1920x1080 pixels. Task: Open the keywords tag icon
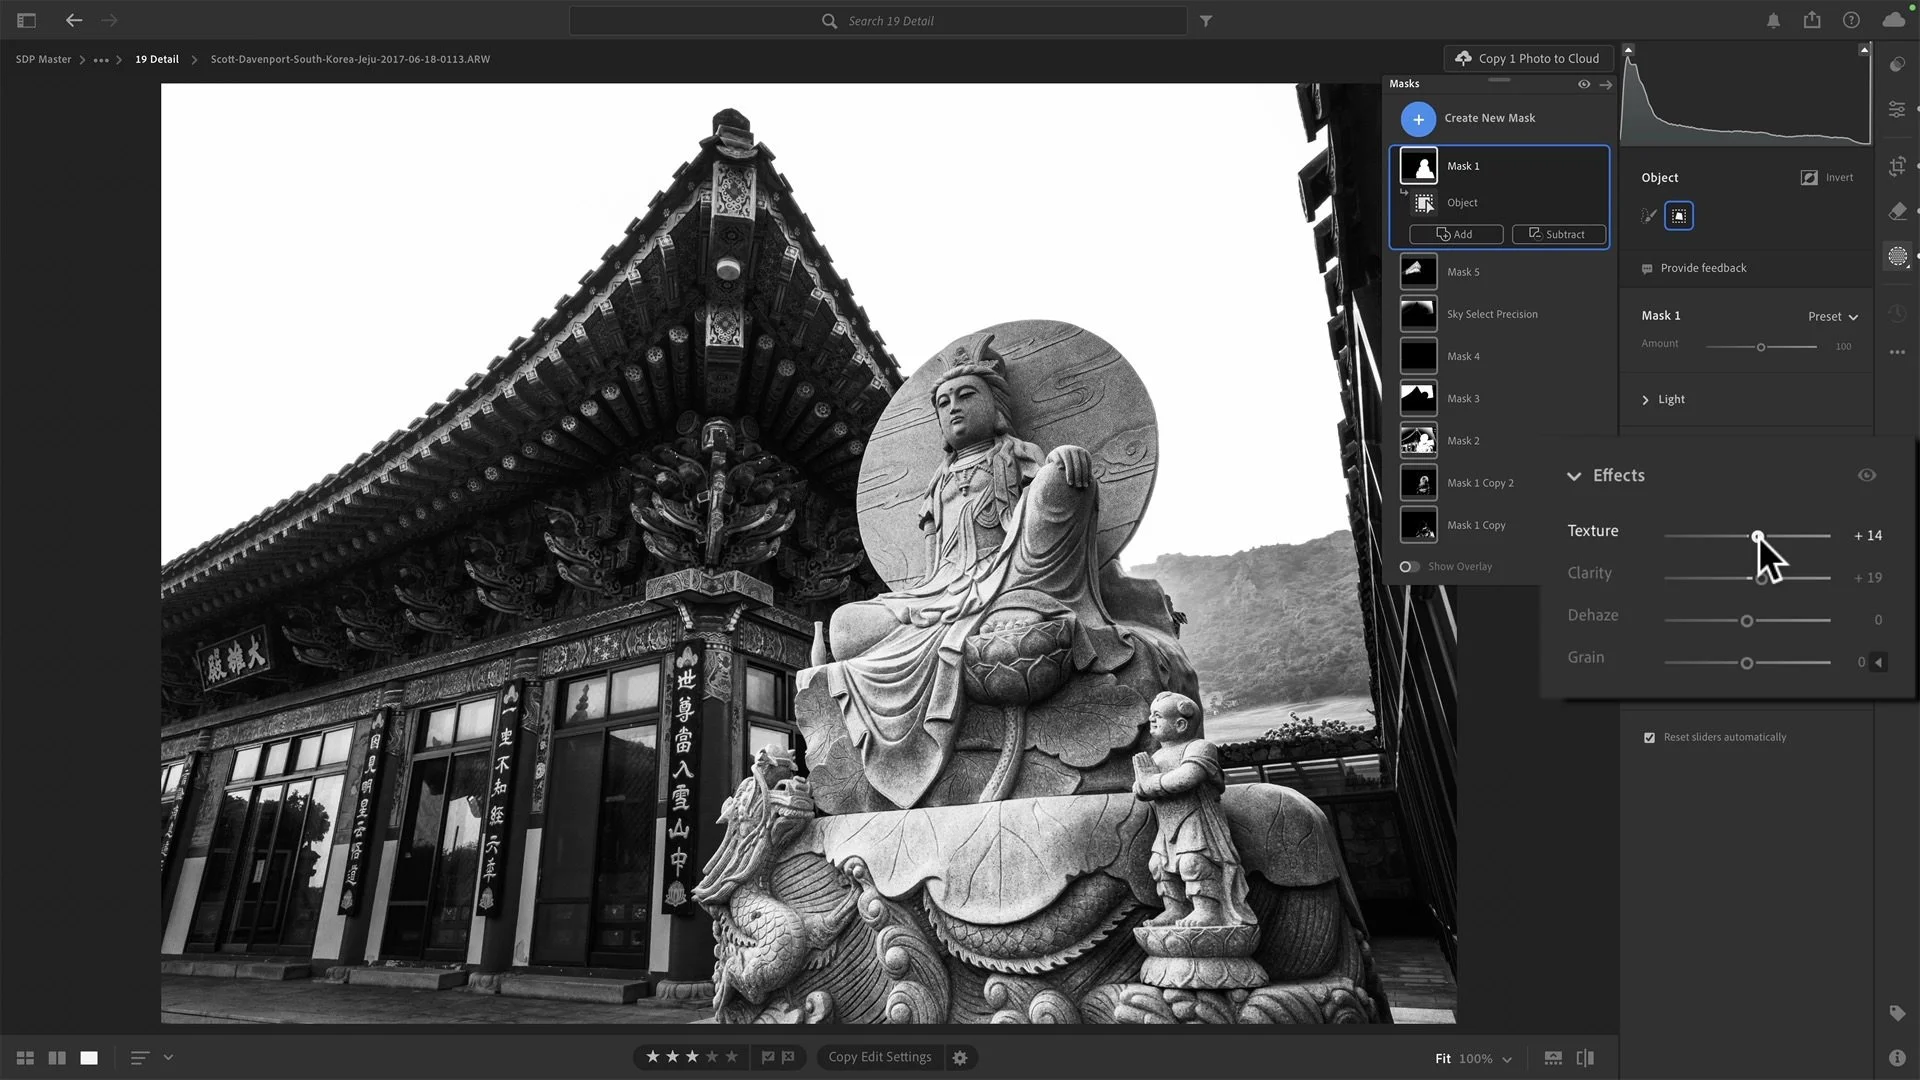click(x=1897, y=1013)
